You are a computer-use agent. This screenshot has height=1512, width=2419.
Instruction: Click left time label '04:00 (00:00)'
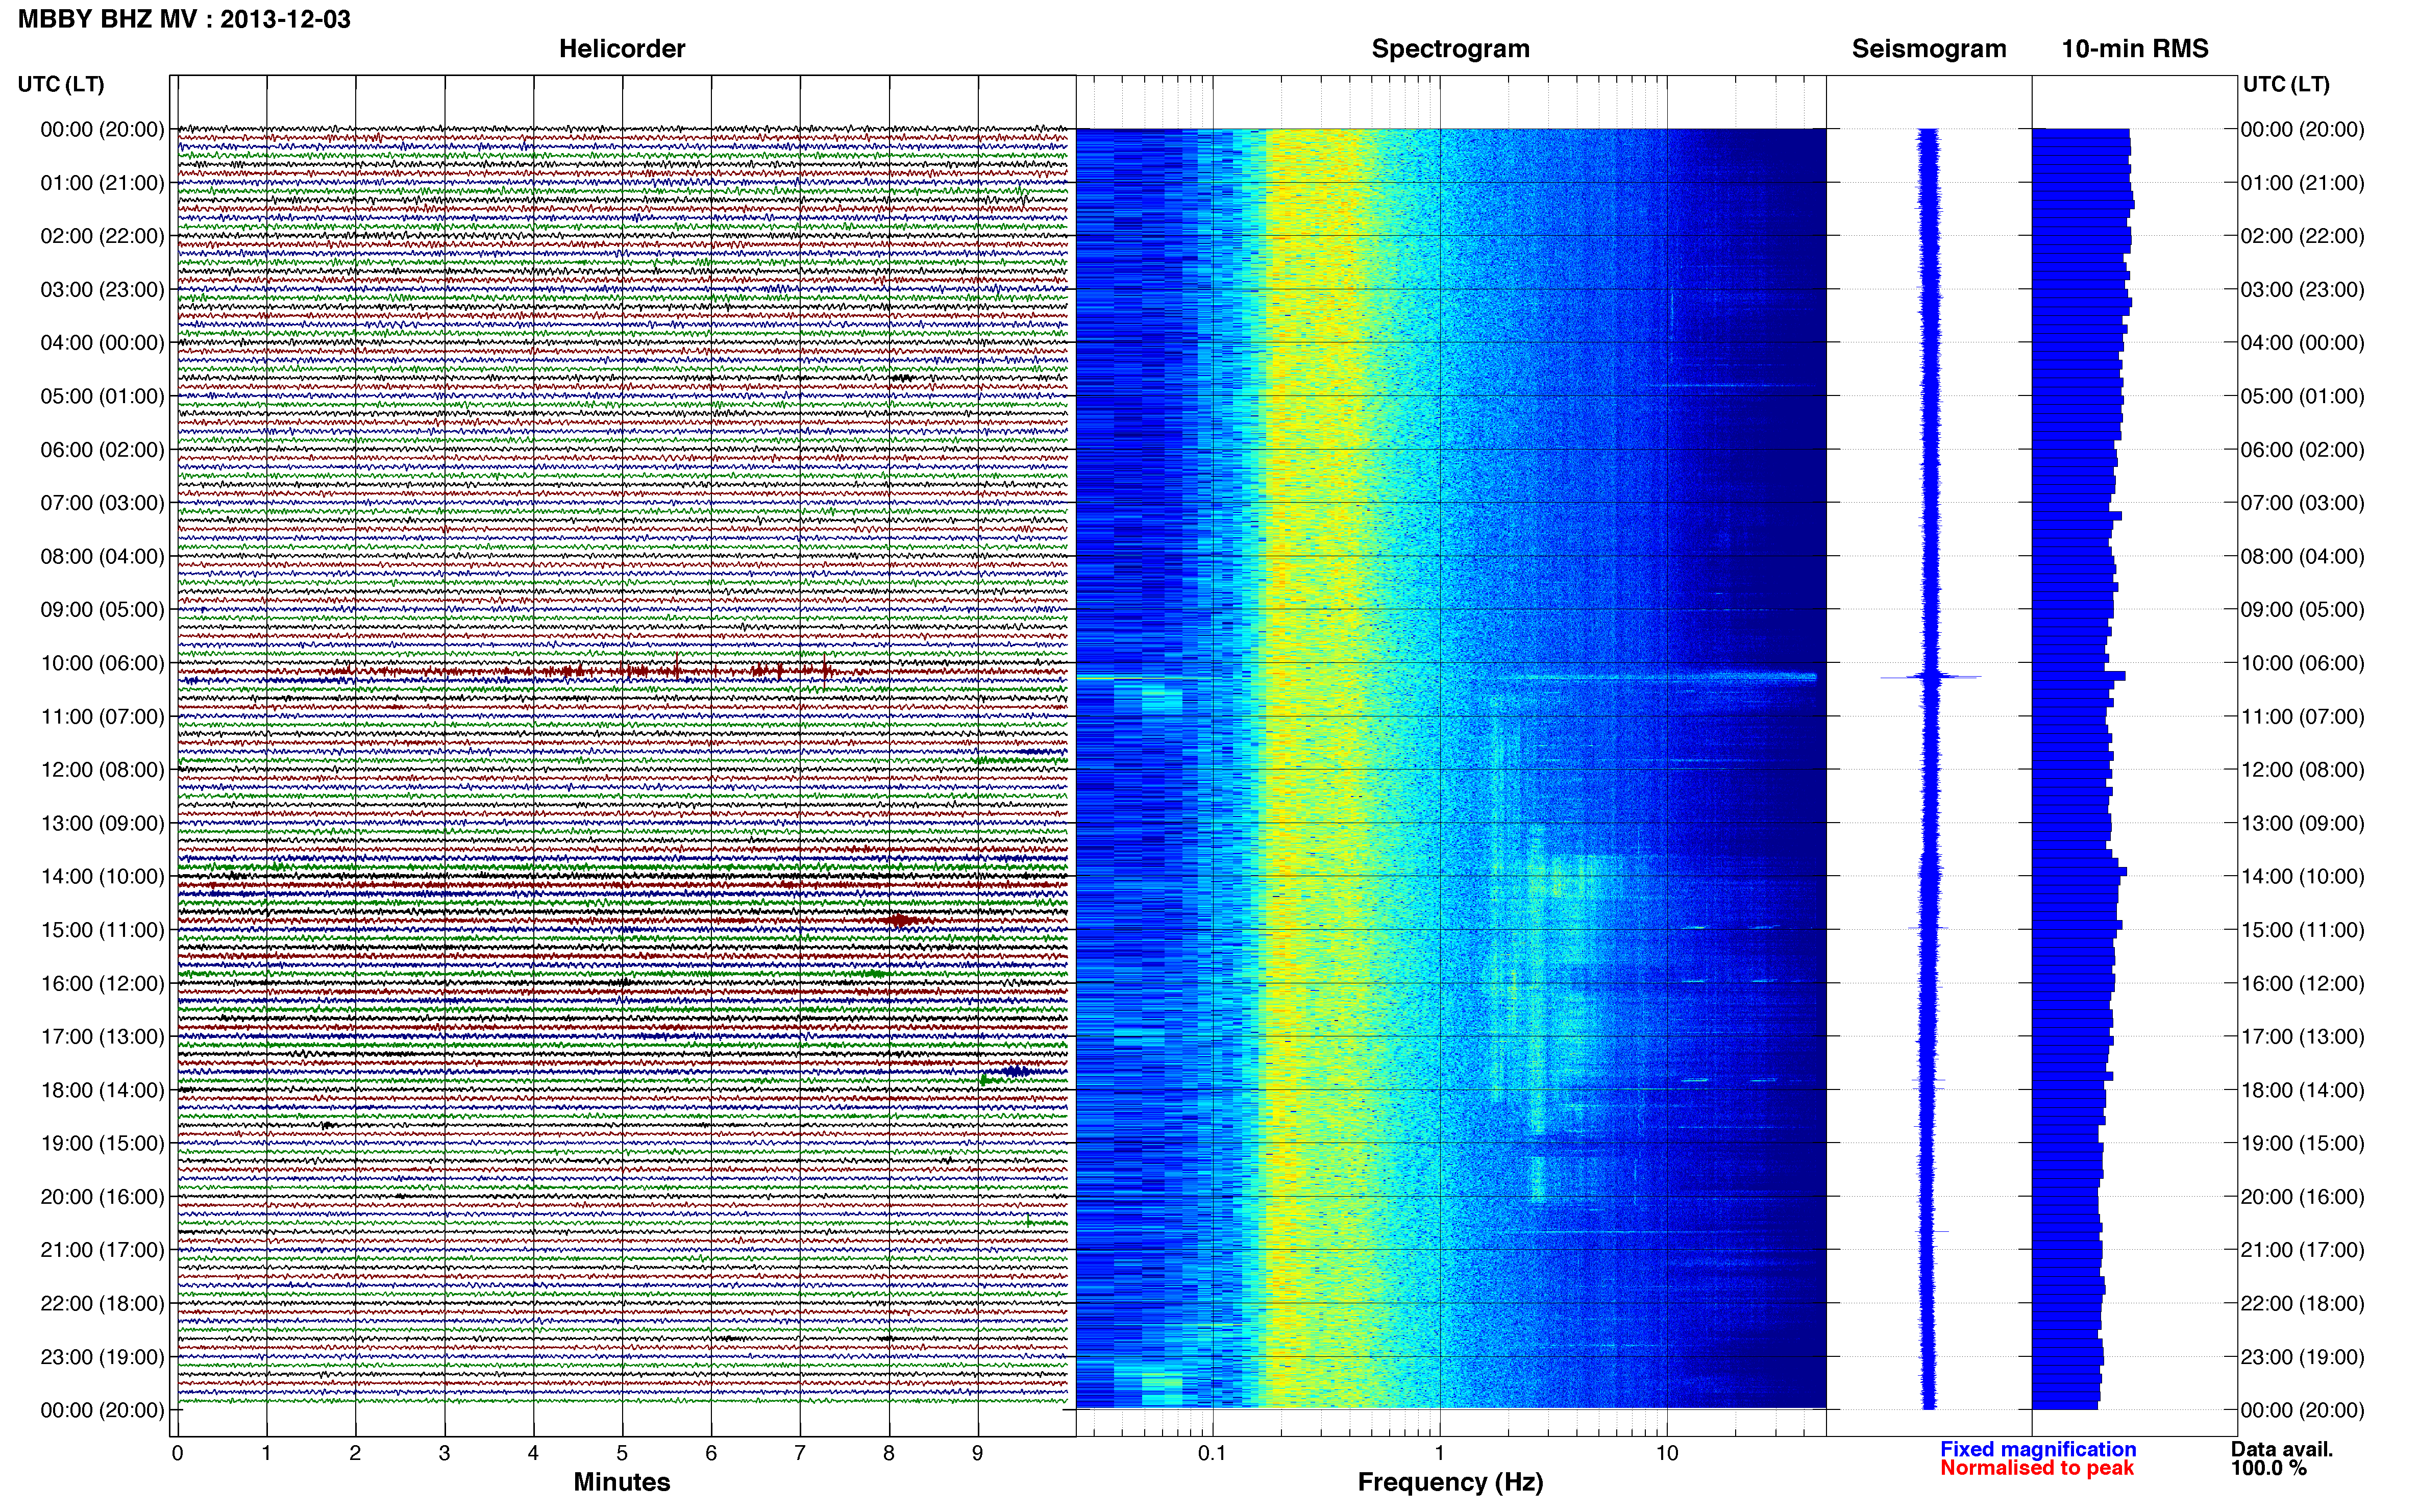tap(102, 343)
